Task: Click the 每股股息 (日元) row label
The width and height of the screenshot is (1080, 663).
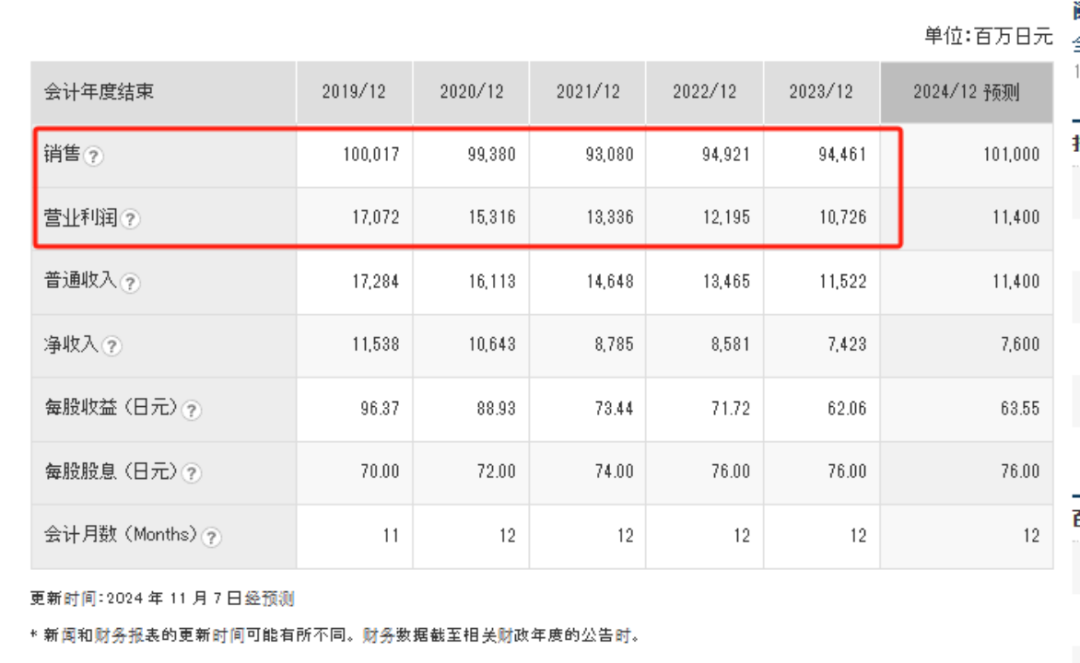Action: tap(111, 472)
